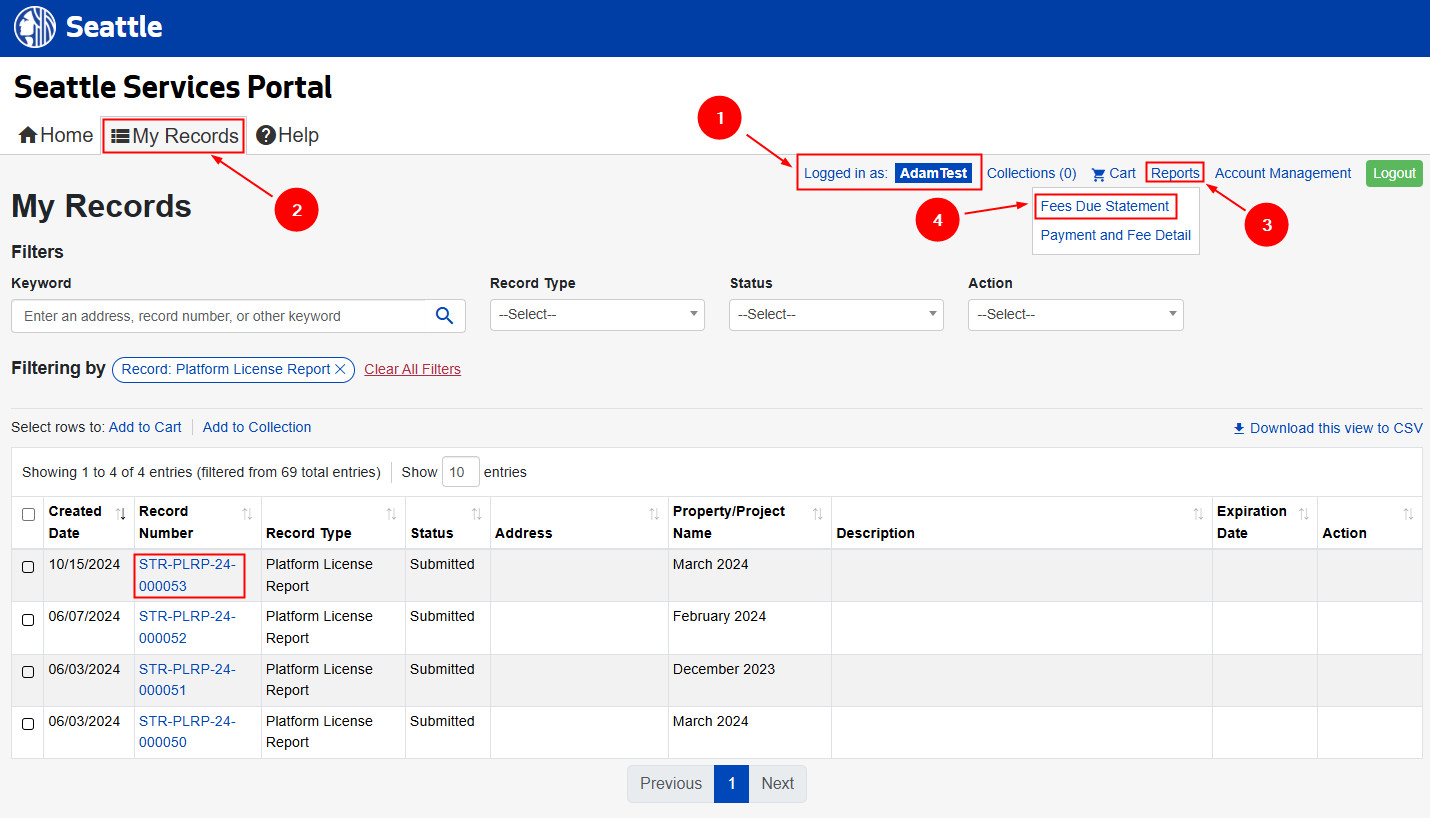The height and width of the screenshot is (818, 1430).
Task: Select the row checkbox for STR-PLRP-24-000053
Action: tap(28, 567)
